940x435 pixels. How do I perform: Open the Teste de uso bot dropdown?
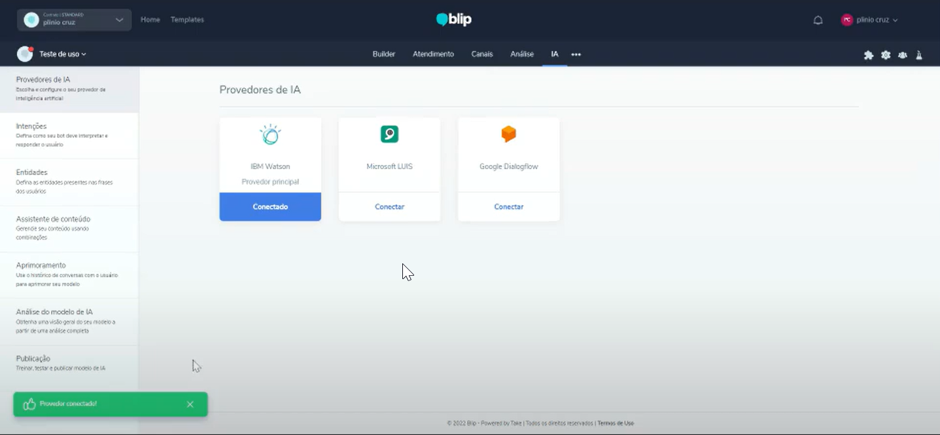tap(62, 54)
